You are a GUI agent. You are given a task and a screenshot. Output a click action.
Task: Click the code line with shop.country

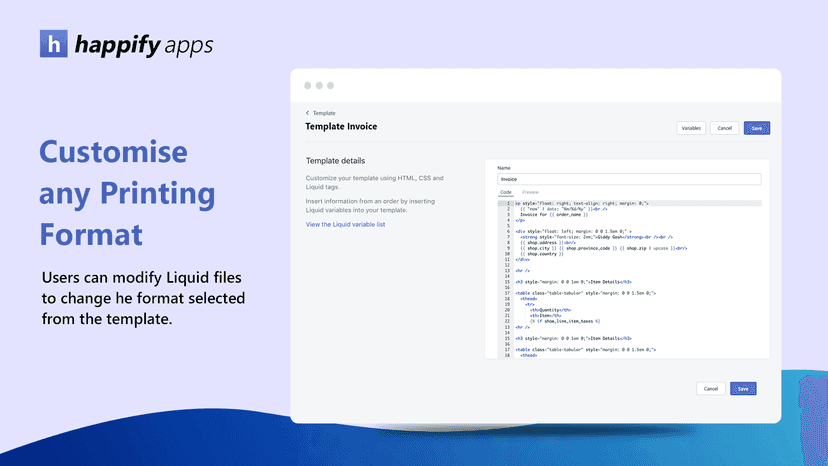pos(541,254)
